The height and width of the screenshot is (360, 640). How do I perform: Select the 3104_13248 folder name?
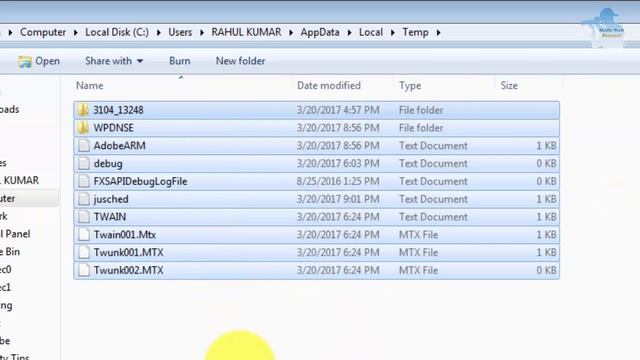(118, 110)
